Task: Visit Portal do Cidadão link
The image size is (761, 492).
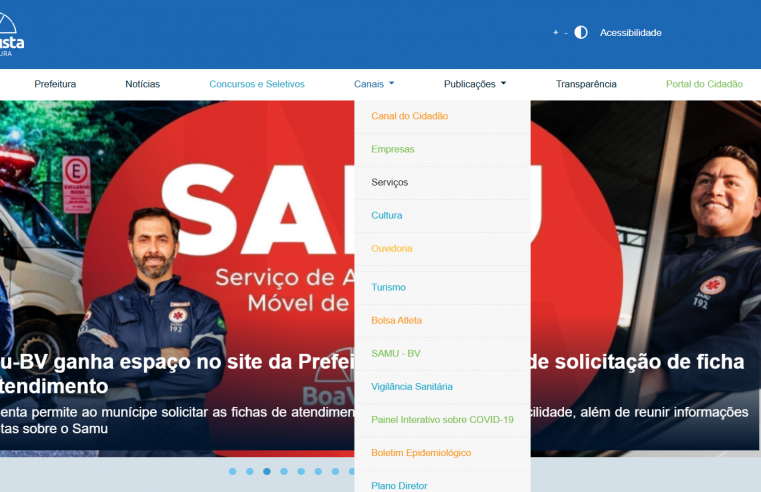Action: click(x=704, y=84)
